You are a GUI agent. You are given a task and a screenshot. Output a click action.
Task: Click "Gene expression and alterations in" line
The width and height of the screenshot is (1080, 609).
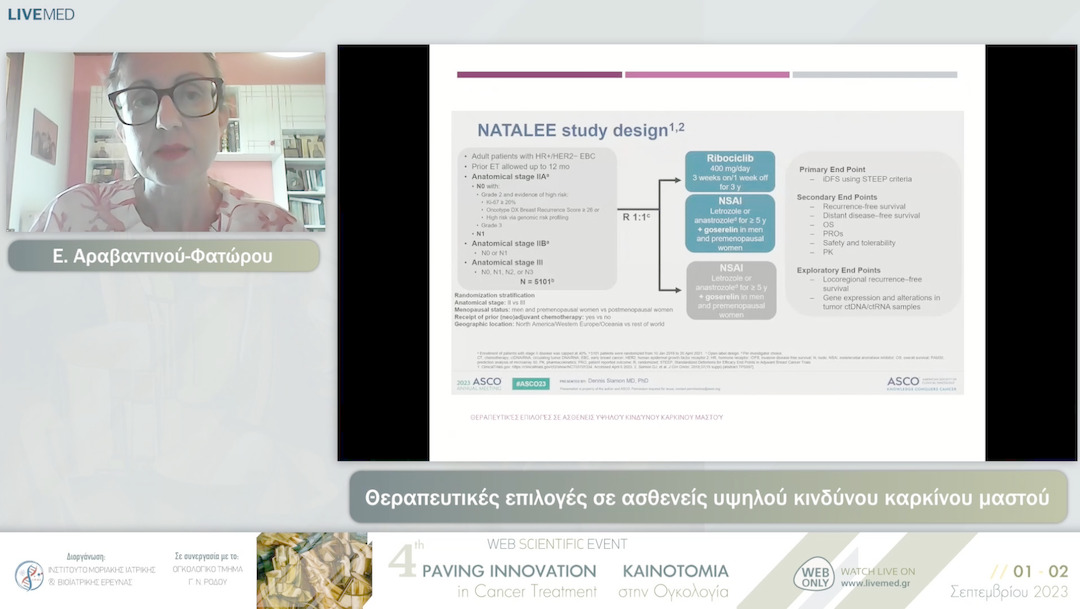pyautogui.click(x=881, y=298)
